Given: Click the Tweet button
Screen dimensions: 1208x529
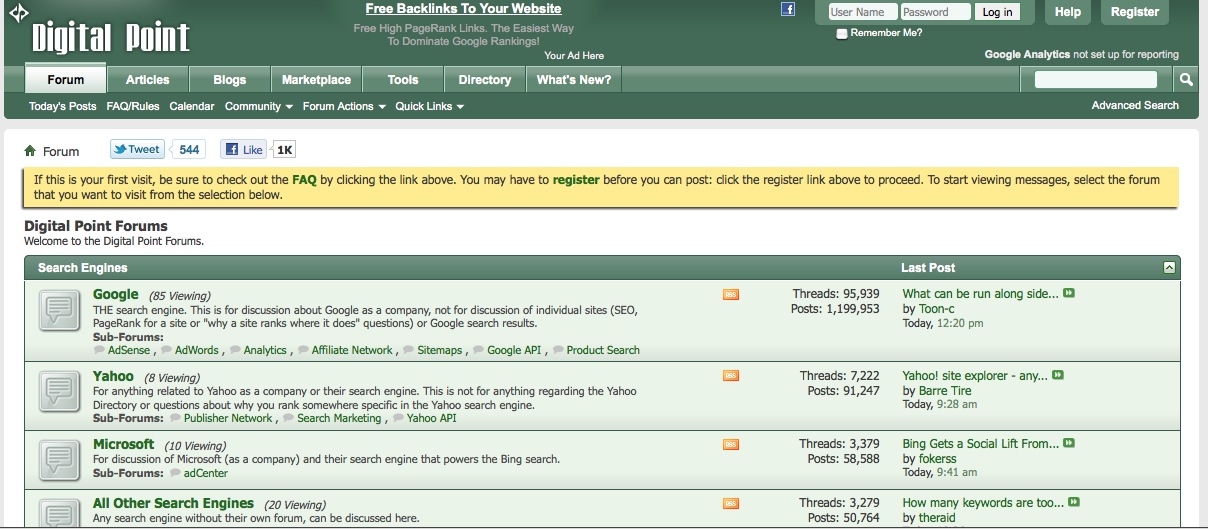Looking at the screenshot, I should [x=136, y=150].
